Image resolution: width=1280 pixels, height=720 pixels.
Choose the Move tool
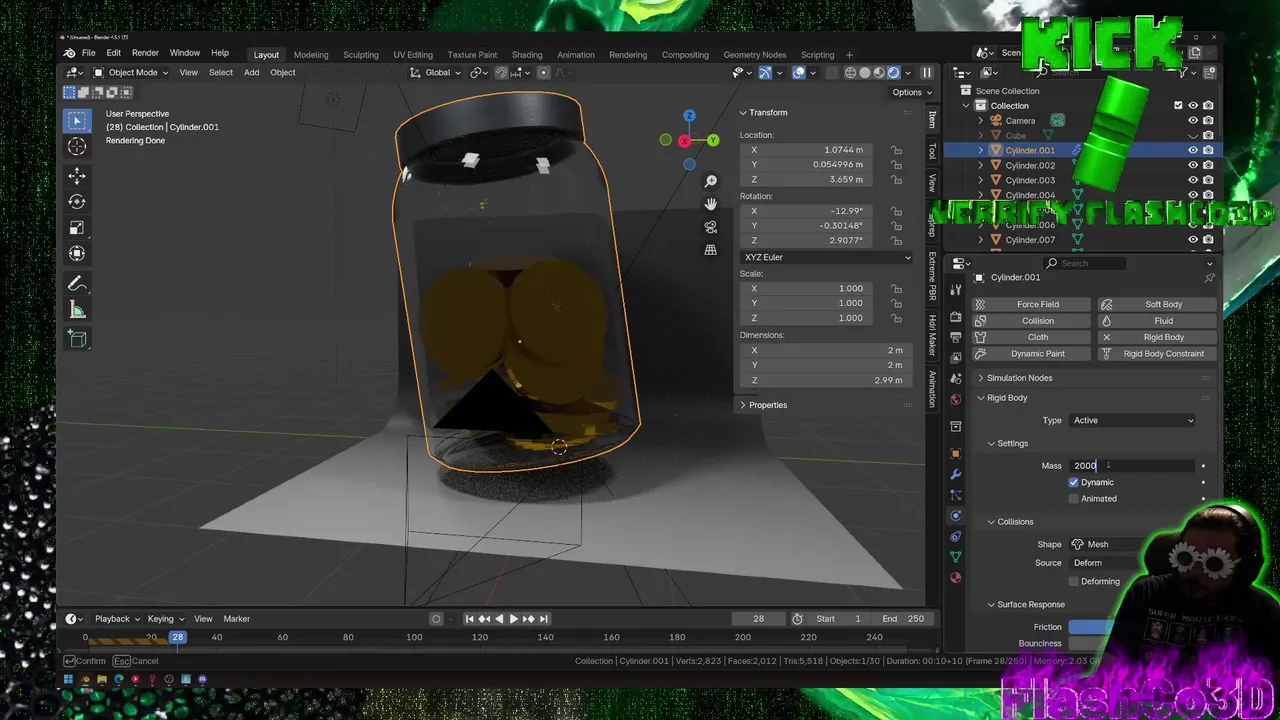click(77, 176)
